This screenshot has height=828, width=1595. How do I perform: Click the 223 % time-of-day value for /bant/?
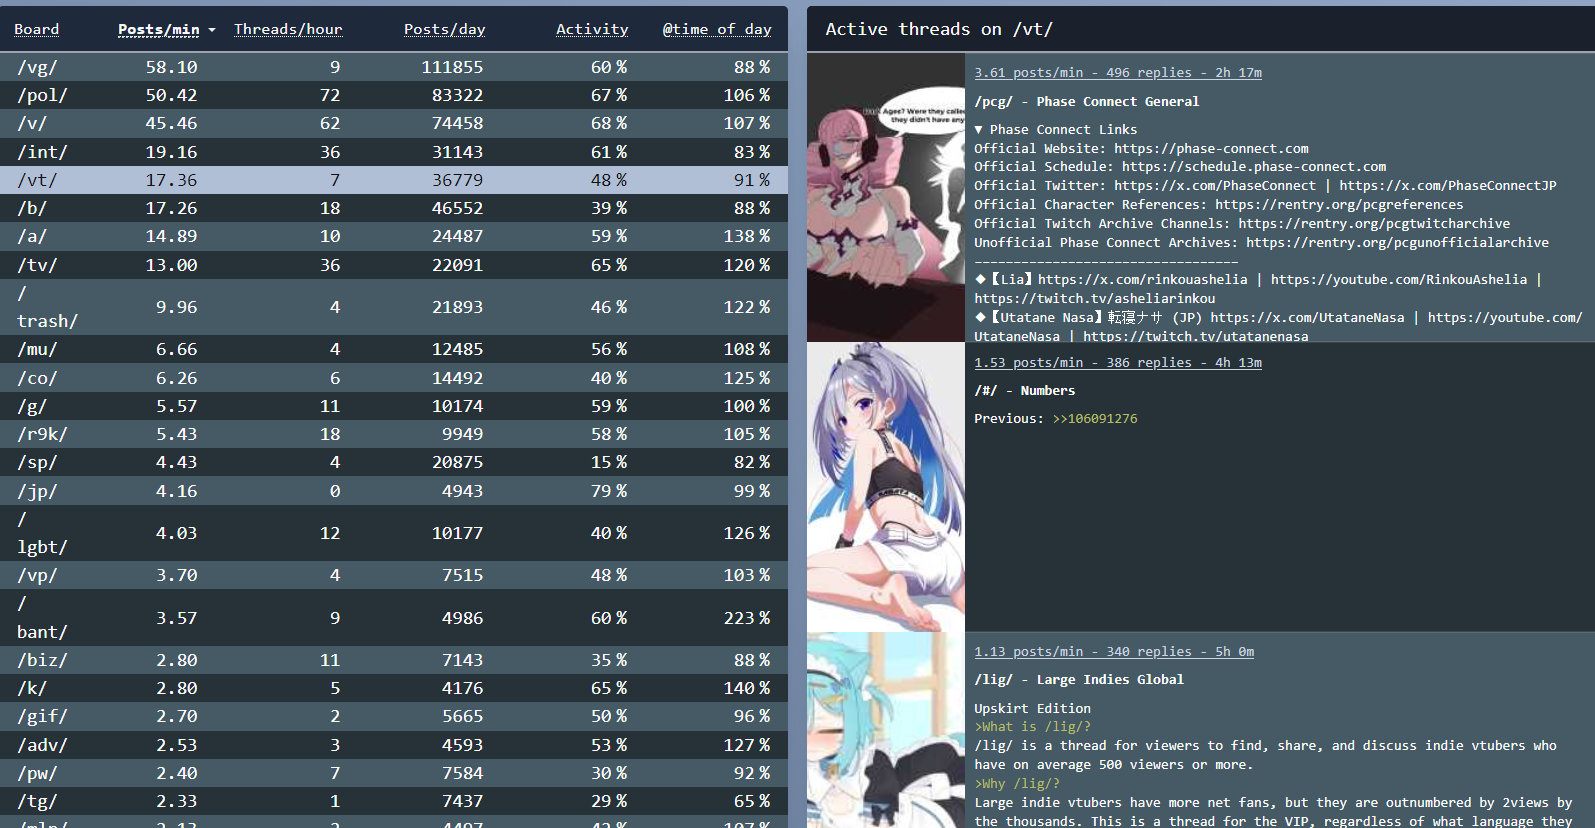[747, 618]
